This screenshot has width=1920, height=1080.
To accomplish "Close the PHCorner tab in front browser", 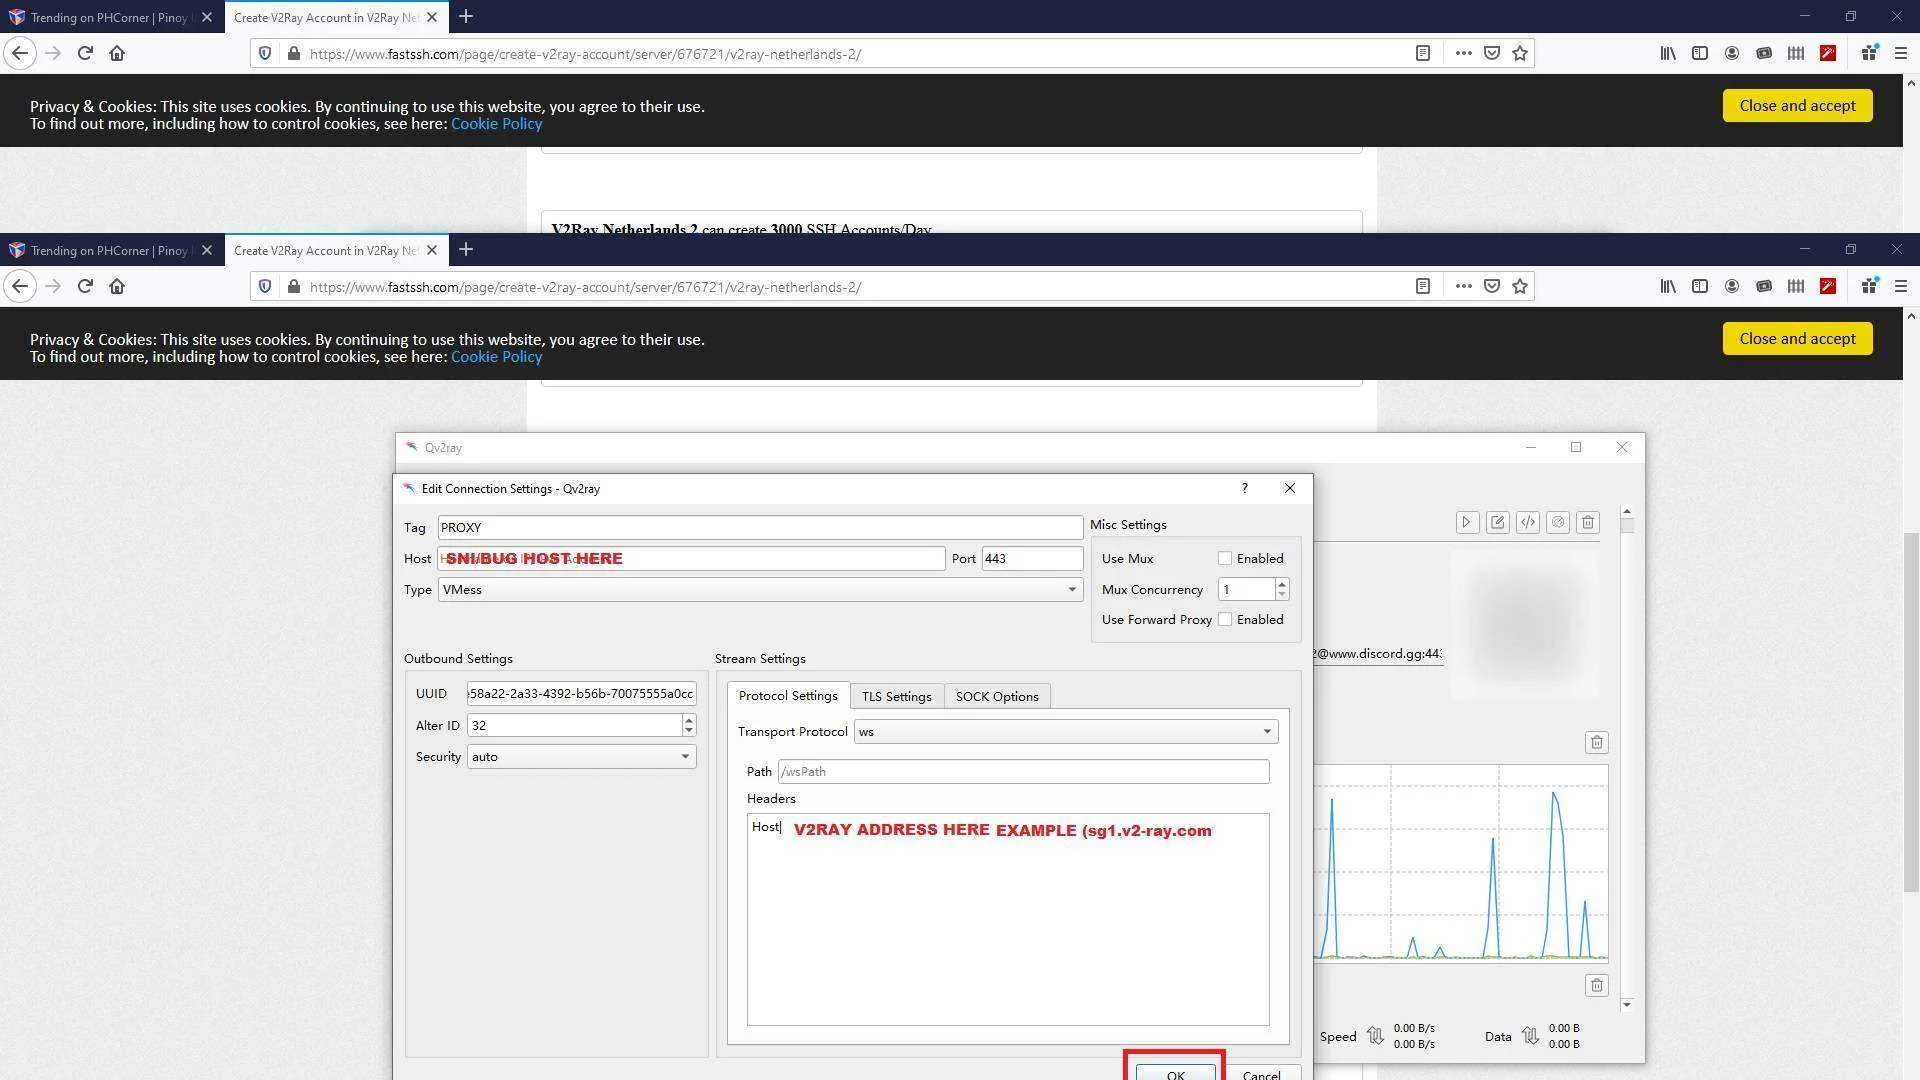I will 207,250.
